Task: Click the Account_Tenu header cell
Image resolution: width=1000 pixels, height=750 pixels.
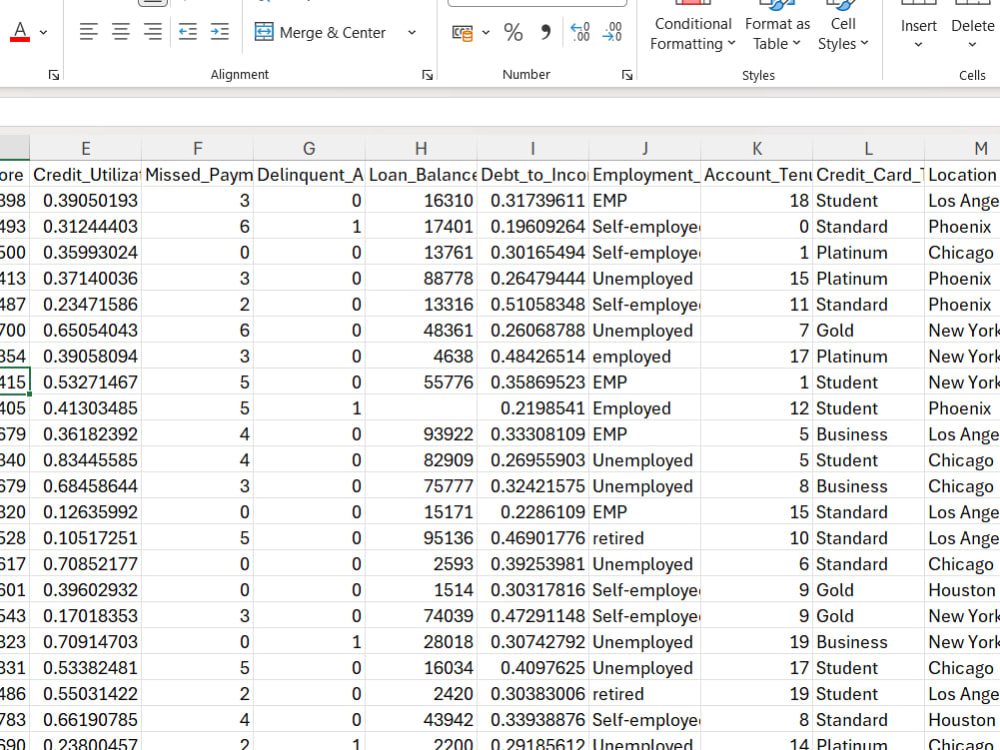Action: pos(757,175)
